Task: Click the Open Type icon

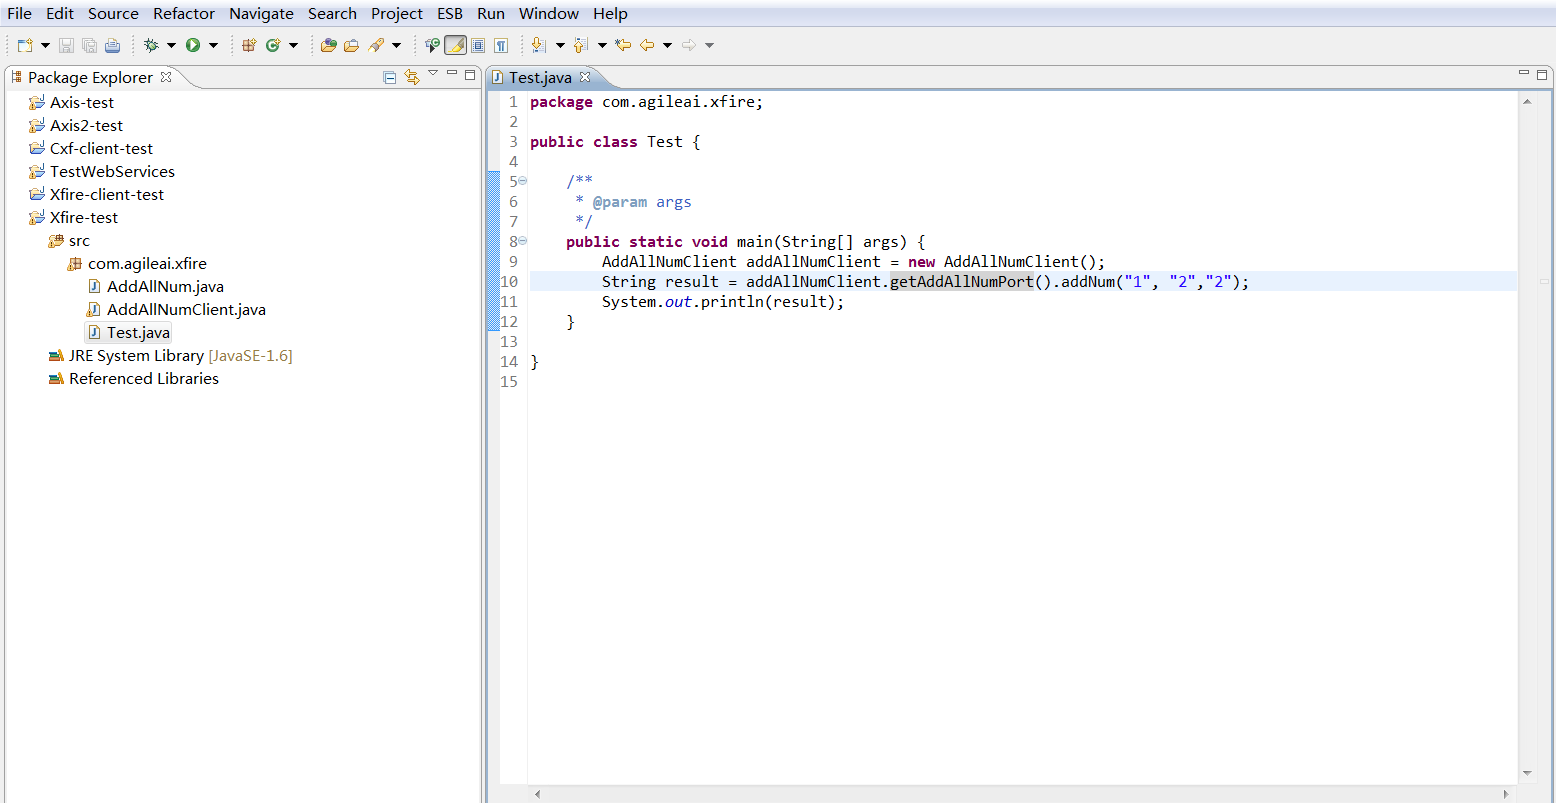Action: [x=328, y=45]
